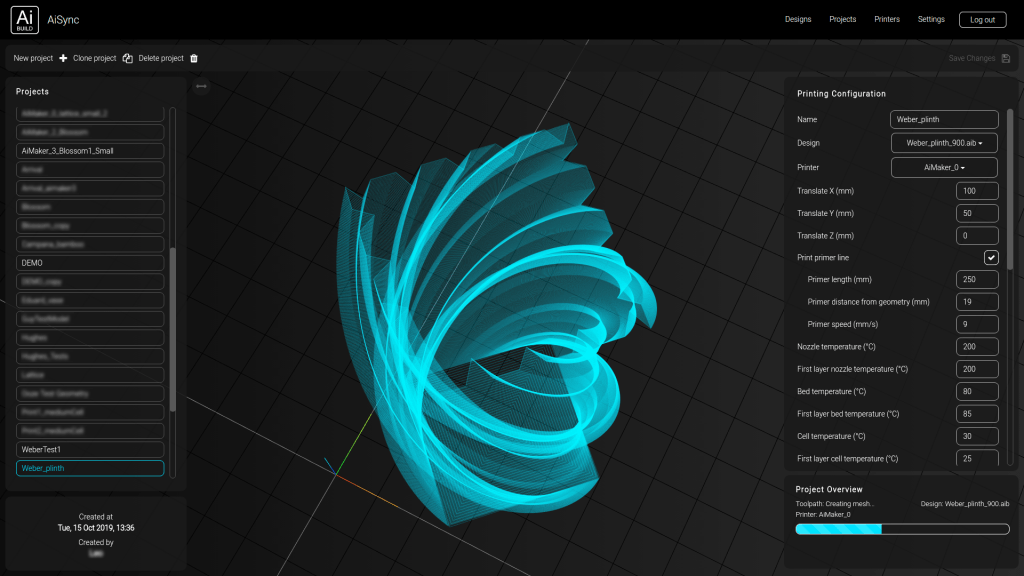Click the Translate Y (mm) field
The width and height of the screenshot is (1024, 576).
(x=977, y=213)
